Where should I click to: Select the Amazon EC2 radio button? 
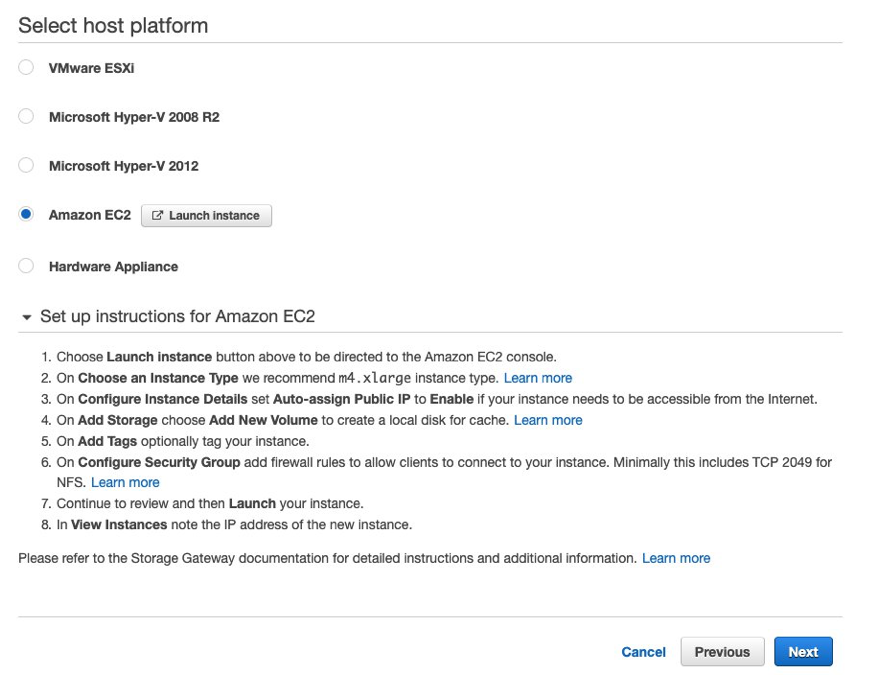[26, 215]
